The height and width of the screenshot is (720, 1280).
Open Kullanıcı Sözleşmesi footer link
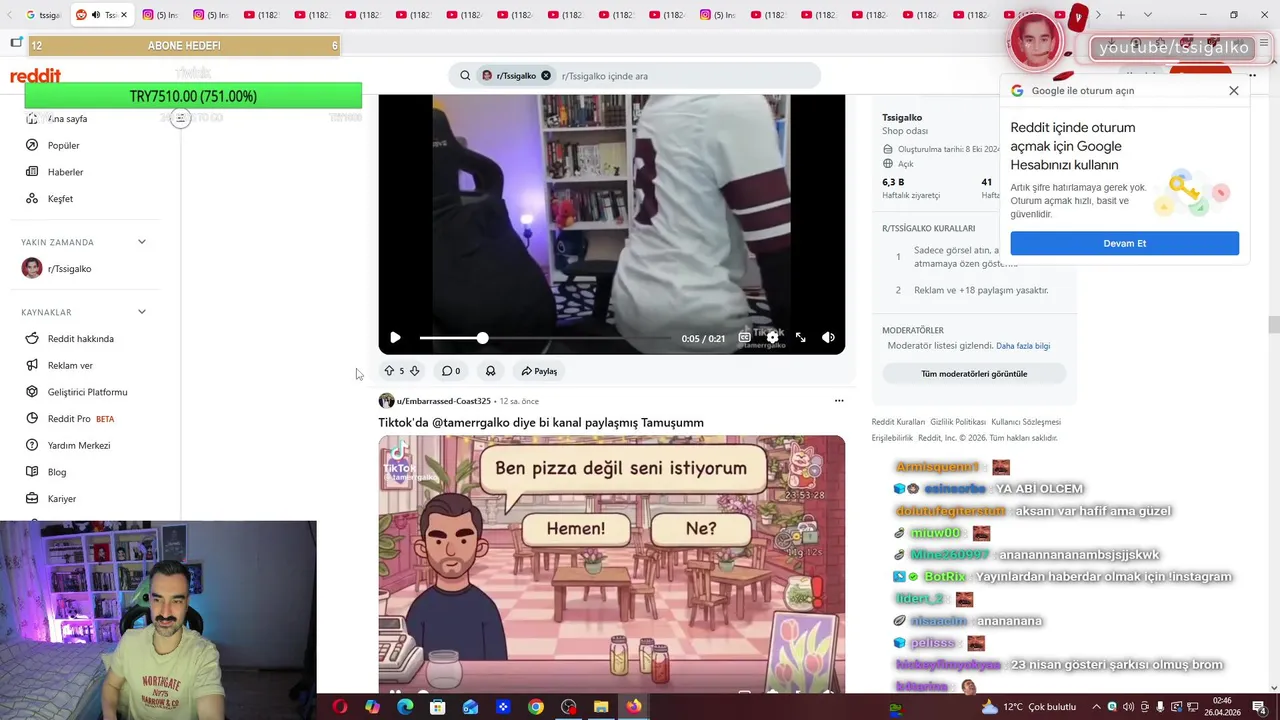coord(1025,422)
